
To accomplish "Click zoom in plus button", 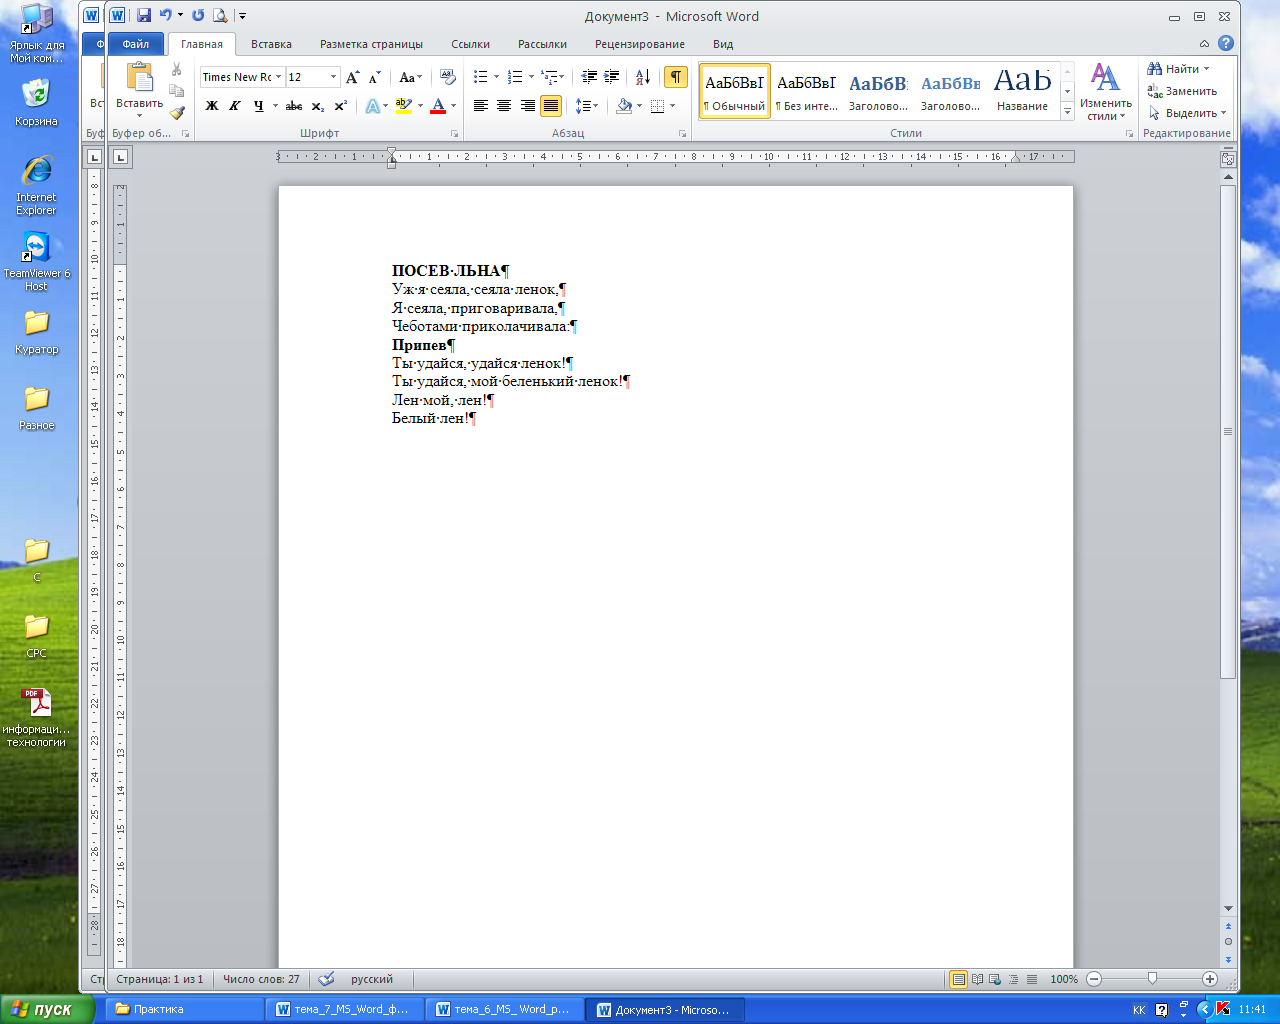I will (1210, 979).
